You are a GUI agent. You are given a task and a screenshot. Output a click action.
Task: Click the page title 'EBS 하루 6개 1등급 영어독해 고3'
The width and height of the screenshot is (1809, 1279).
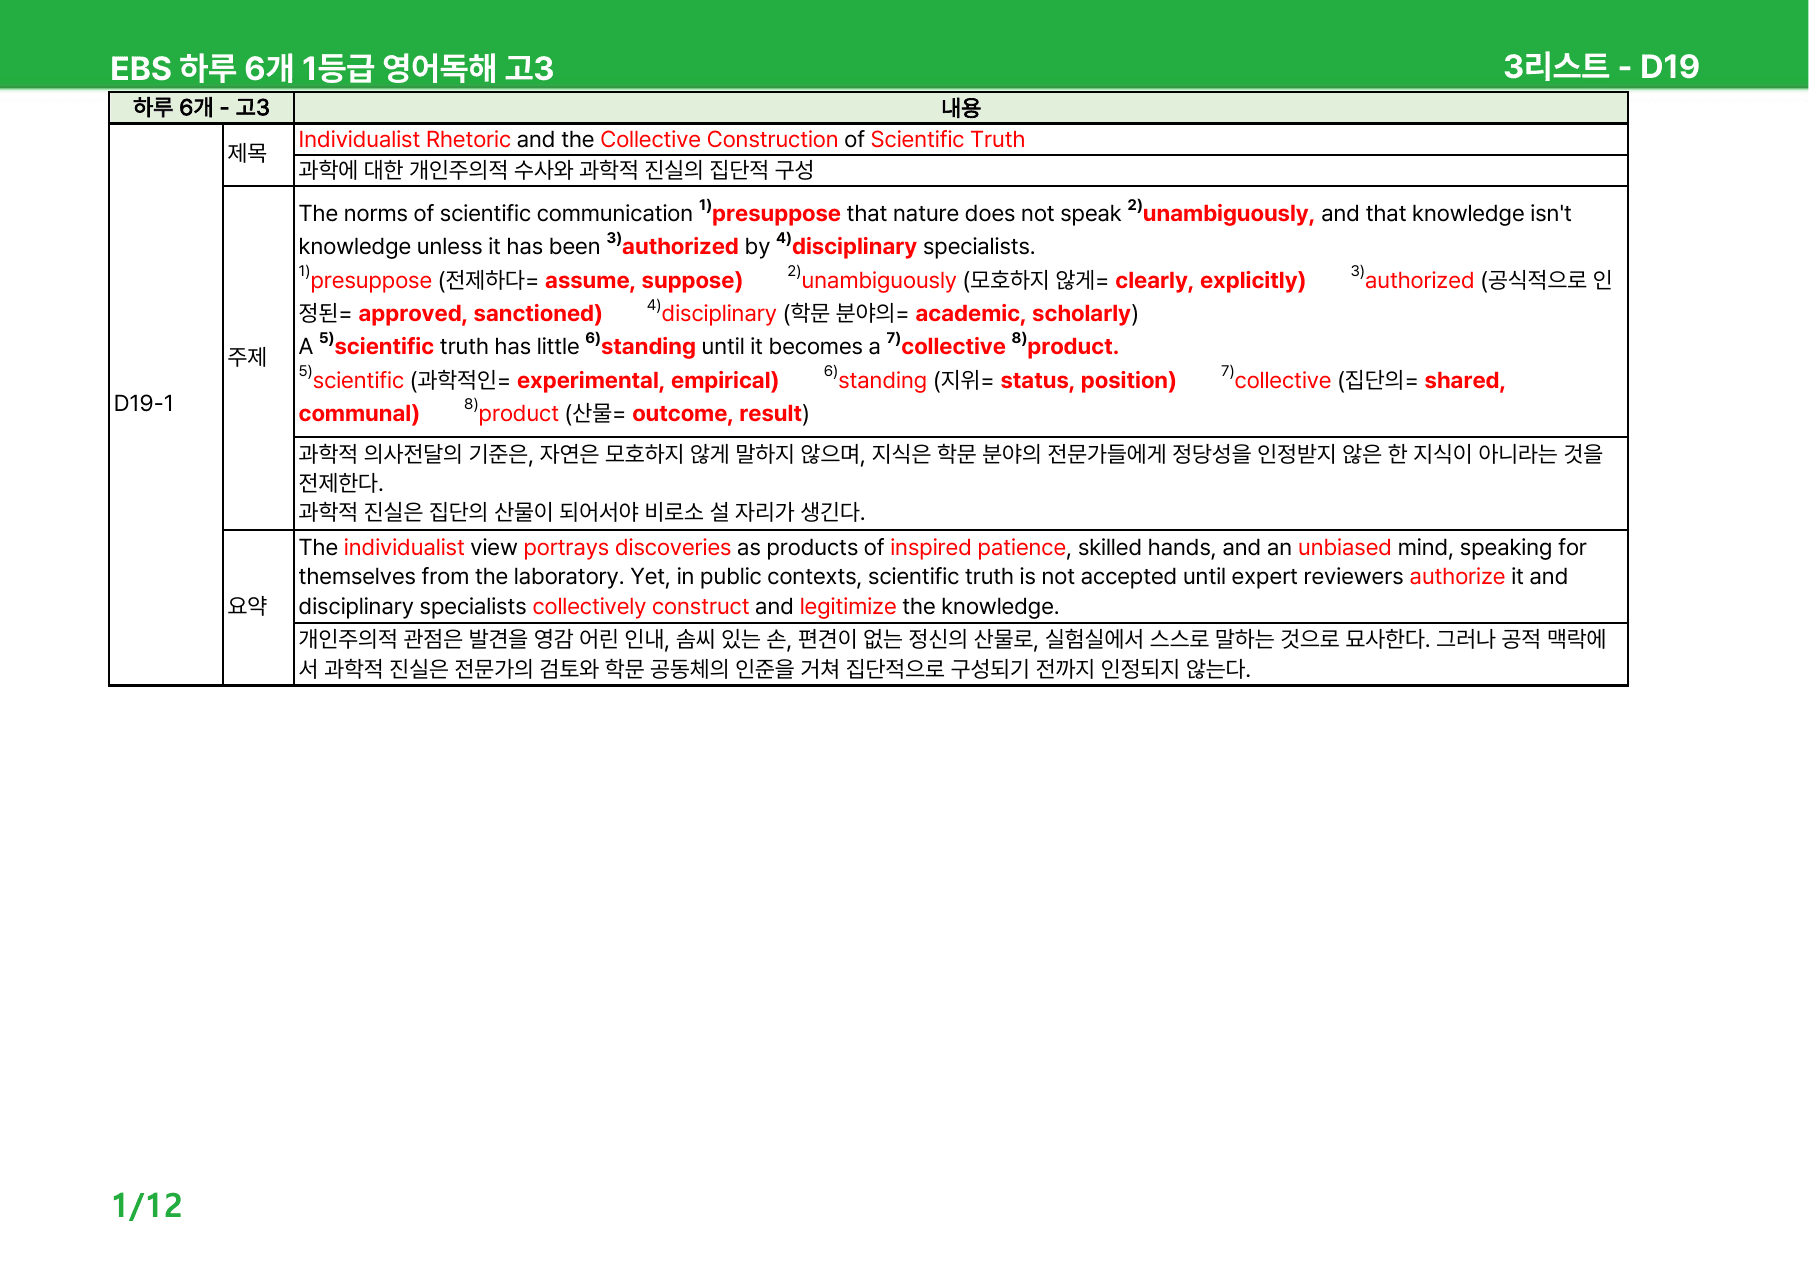tap(331, 68)
